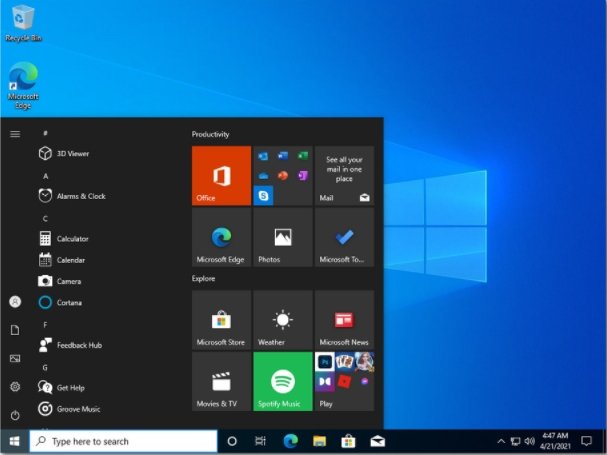This screenshot has height=455, width=607.
Task: Click the 'Type here to search' box
Action: click(x=123, y=441)
